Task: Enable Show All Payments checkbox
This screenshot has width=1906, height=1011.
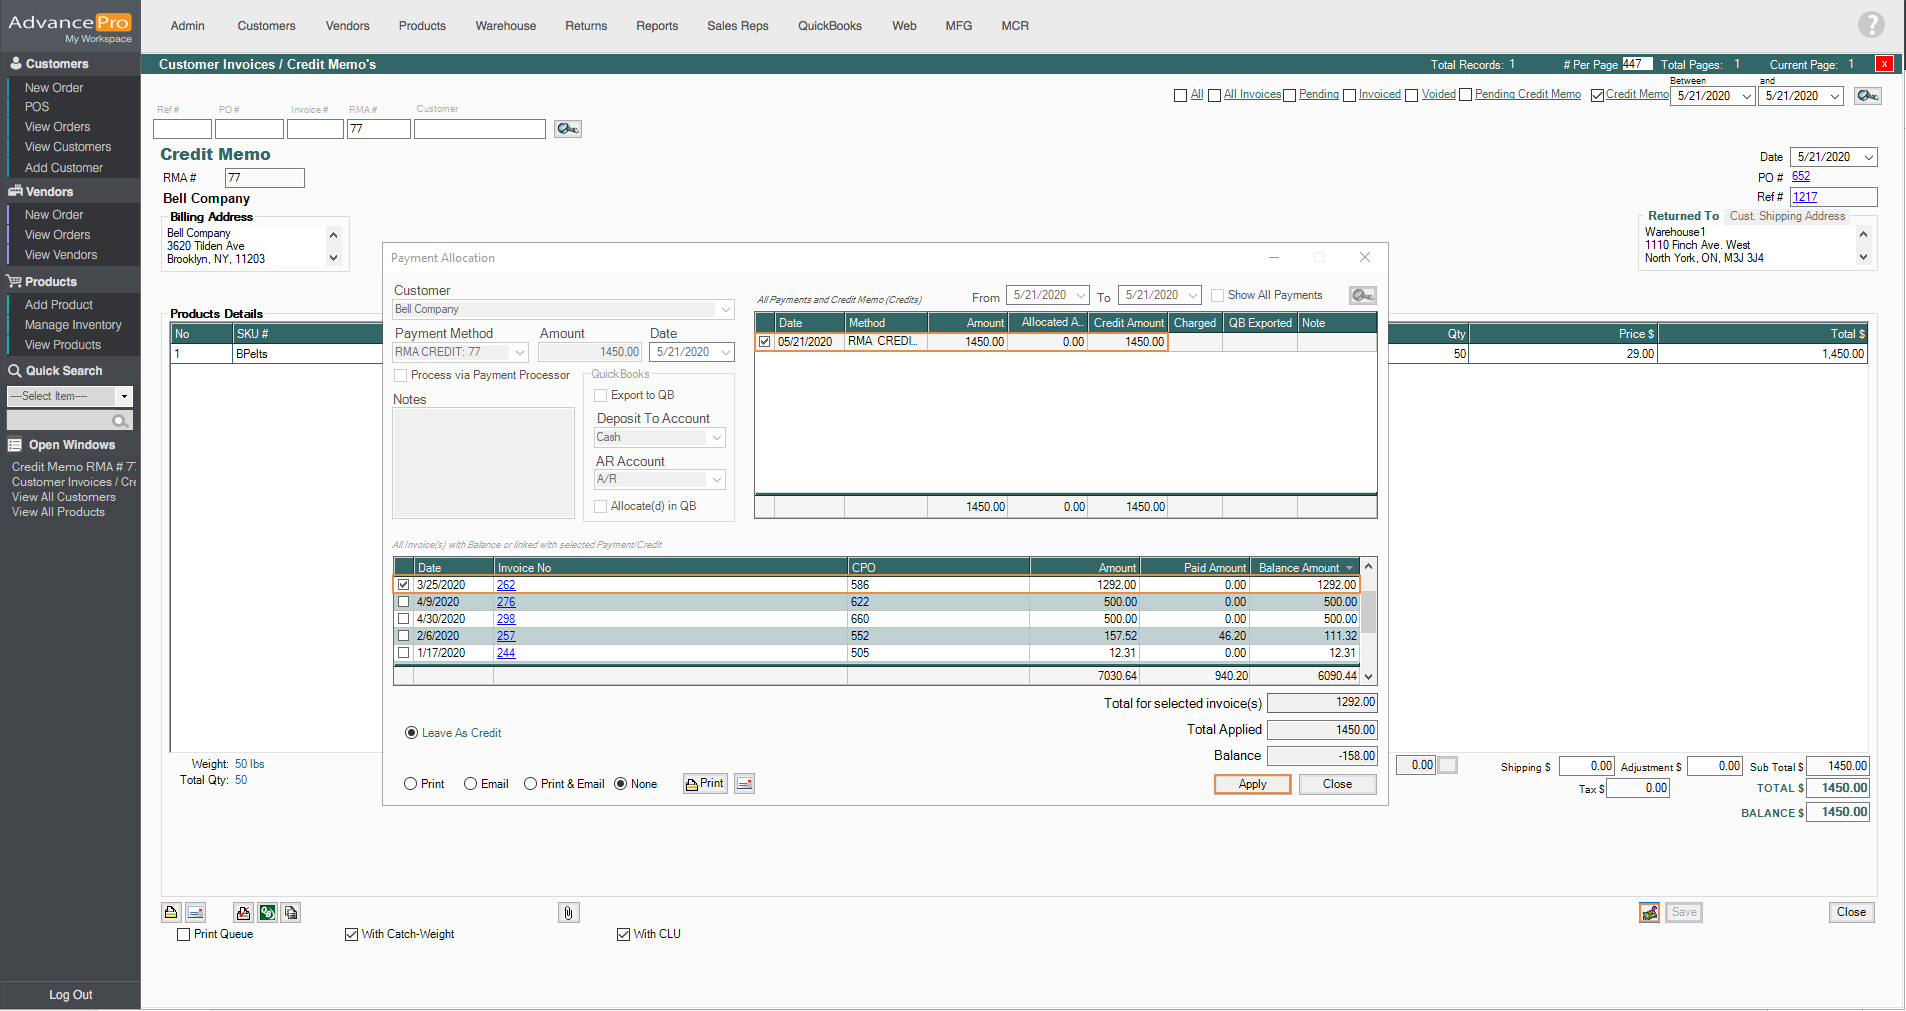Action: coord(1217,295)
